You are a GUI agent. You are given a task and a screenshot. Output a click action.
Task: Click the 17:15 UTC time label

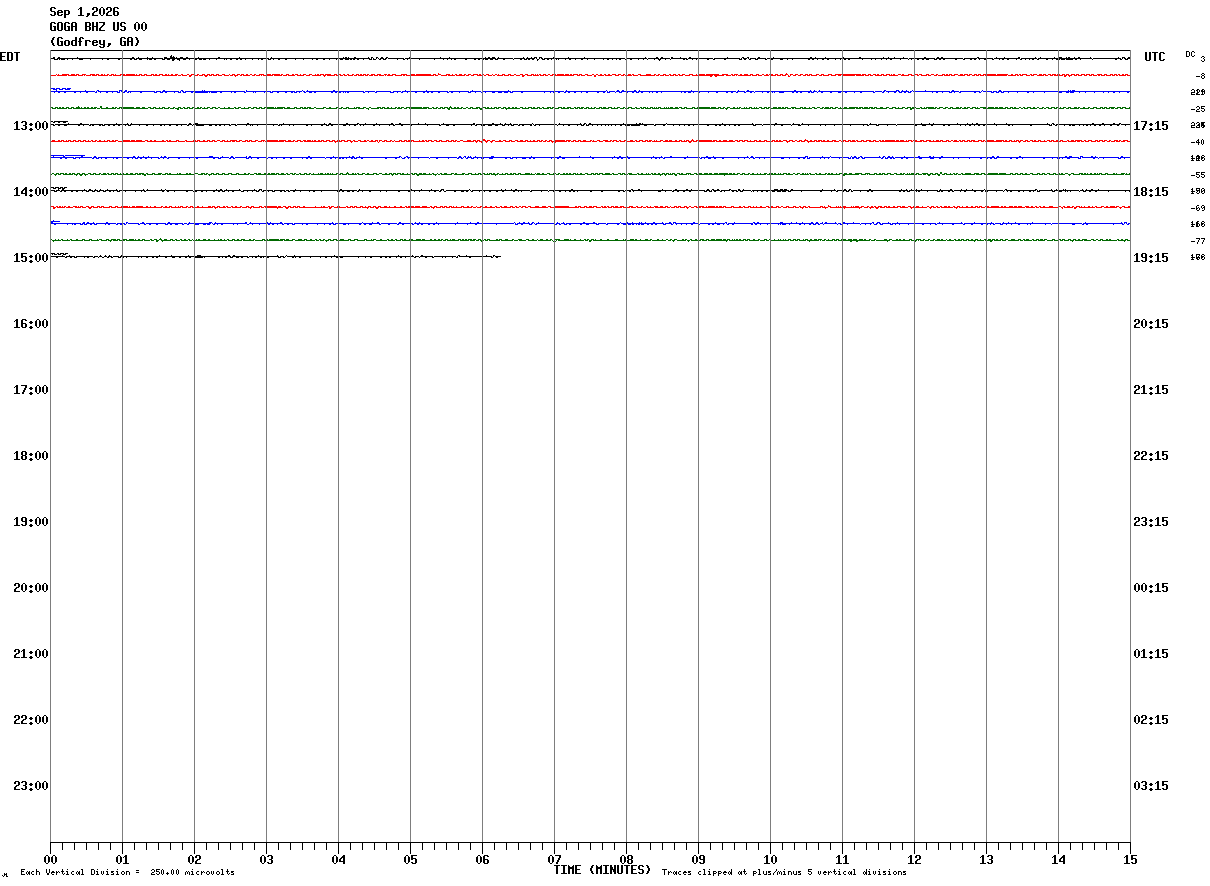1151,126
